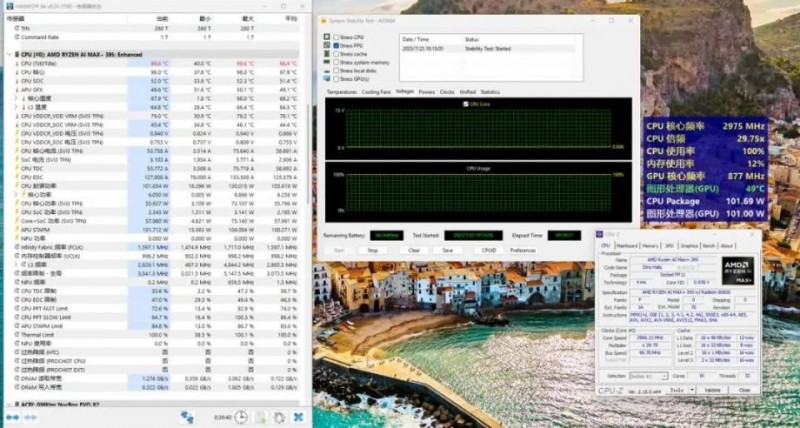The width and height of the screenshot is (800, 428).
Task: Click the thermometer icon on CPU SOC row
Action: 18,81
